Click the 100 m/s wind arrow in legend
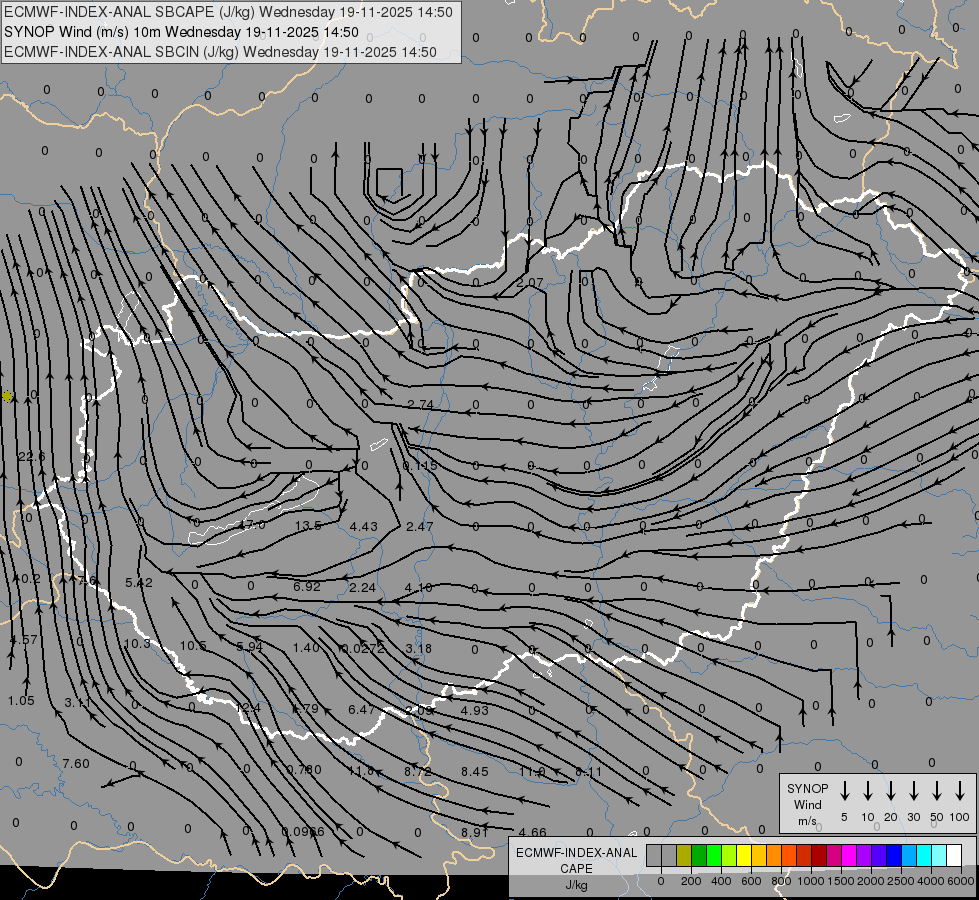979x900 pixels. click(960, 791)
